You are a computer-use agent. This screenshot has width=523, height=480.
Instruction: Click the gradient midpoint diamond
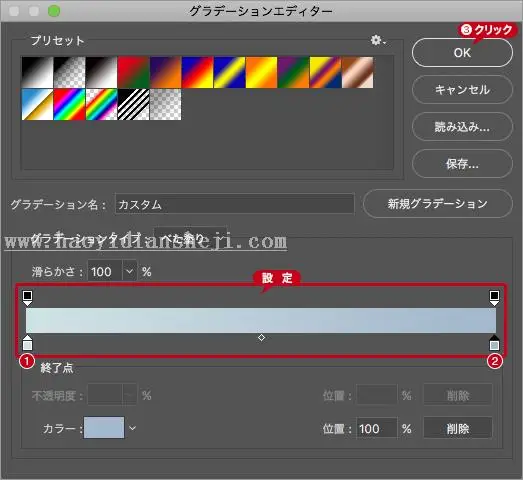click(x=262, y=338)
